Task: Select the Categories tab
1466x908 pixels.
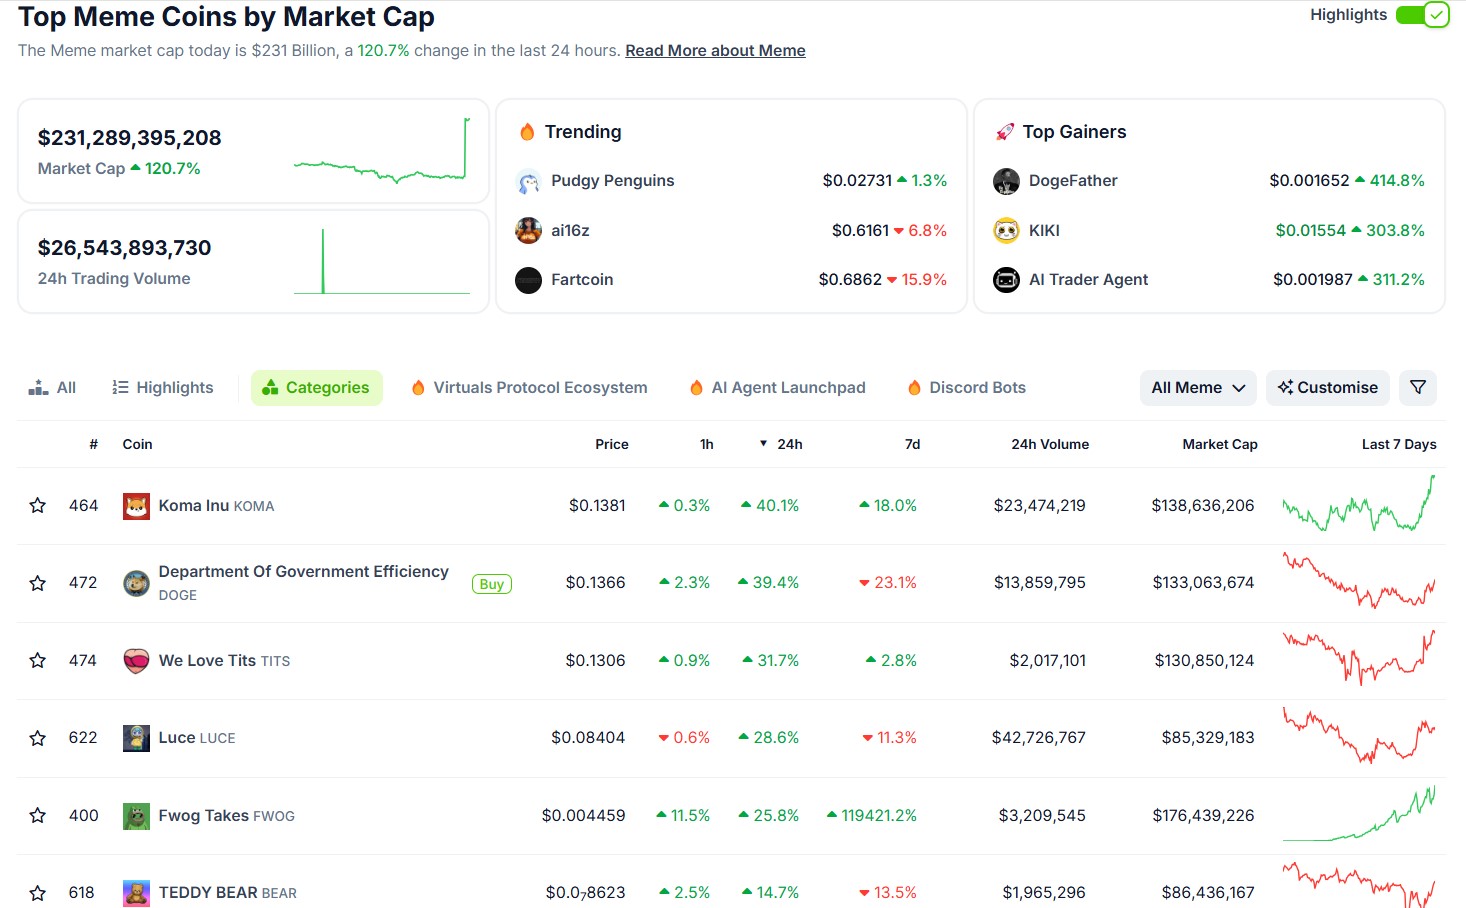Action: 316,388
